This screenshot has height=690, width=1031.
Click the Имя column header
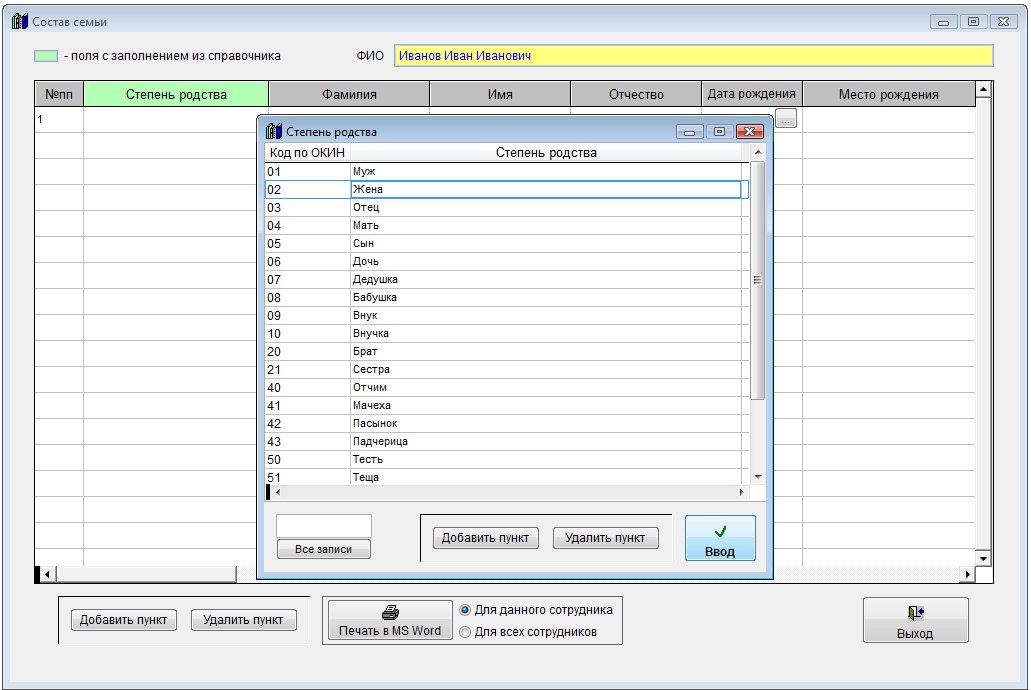pos(500,94)
